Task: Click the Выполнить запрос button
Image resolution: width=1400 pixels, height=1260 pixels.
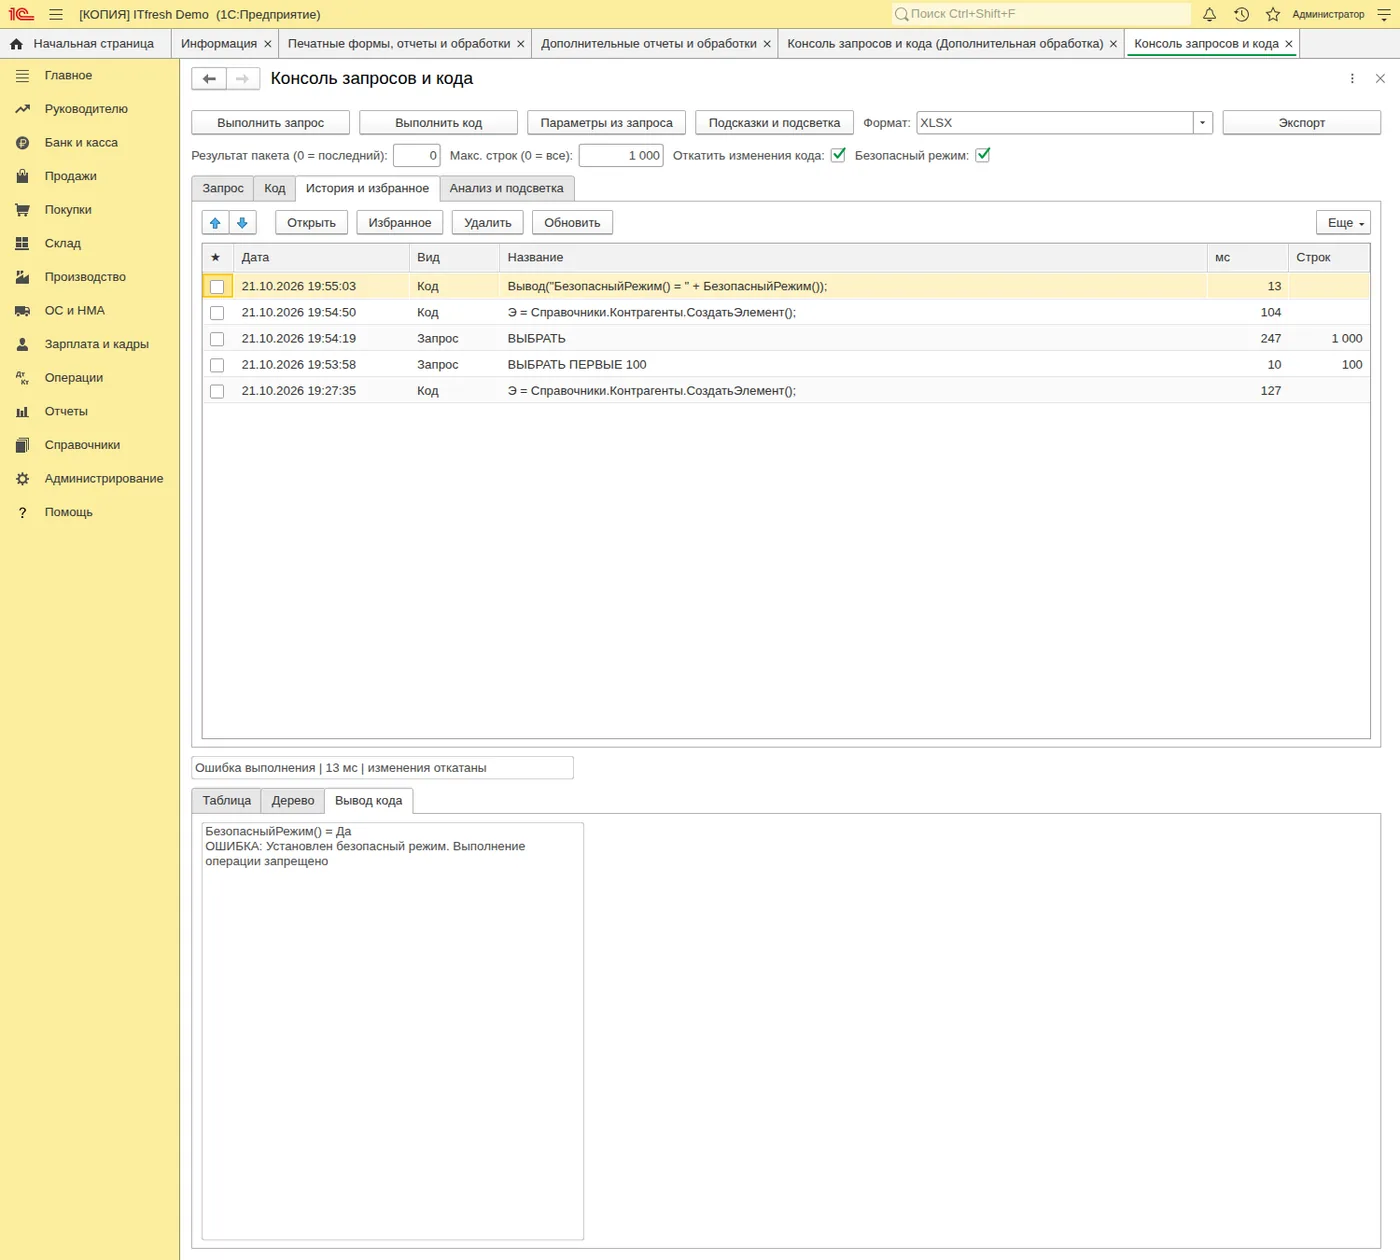Action: click(271, 123)
